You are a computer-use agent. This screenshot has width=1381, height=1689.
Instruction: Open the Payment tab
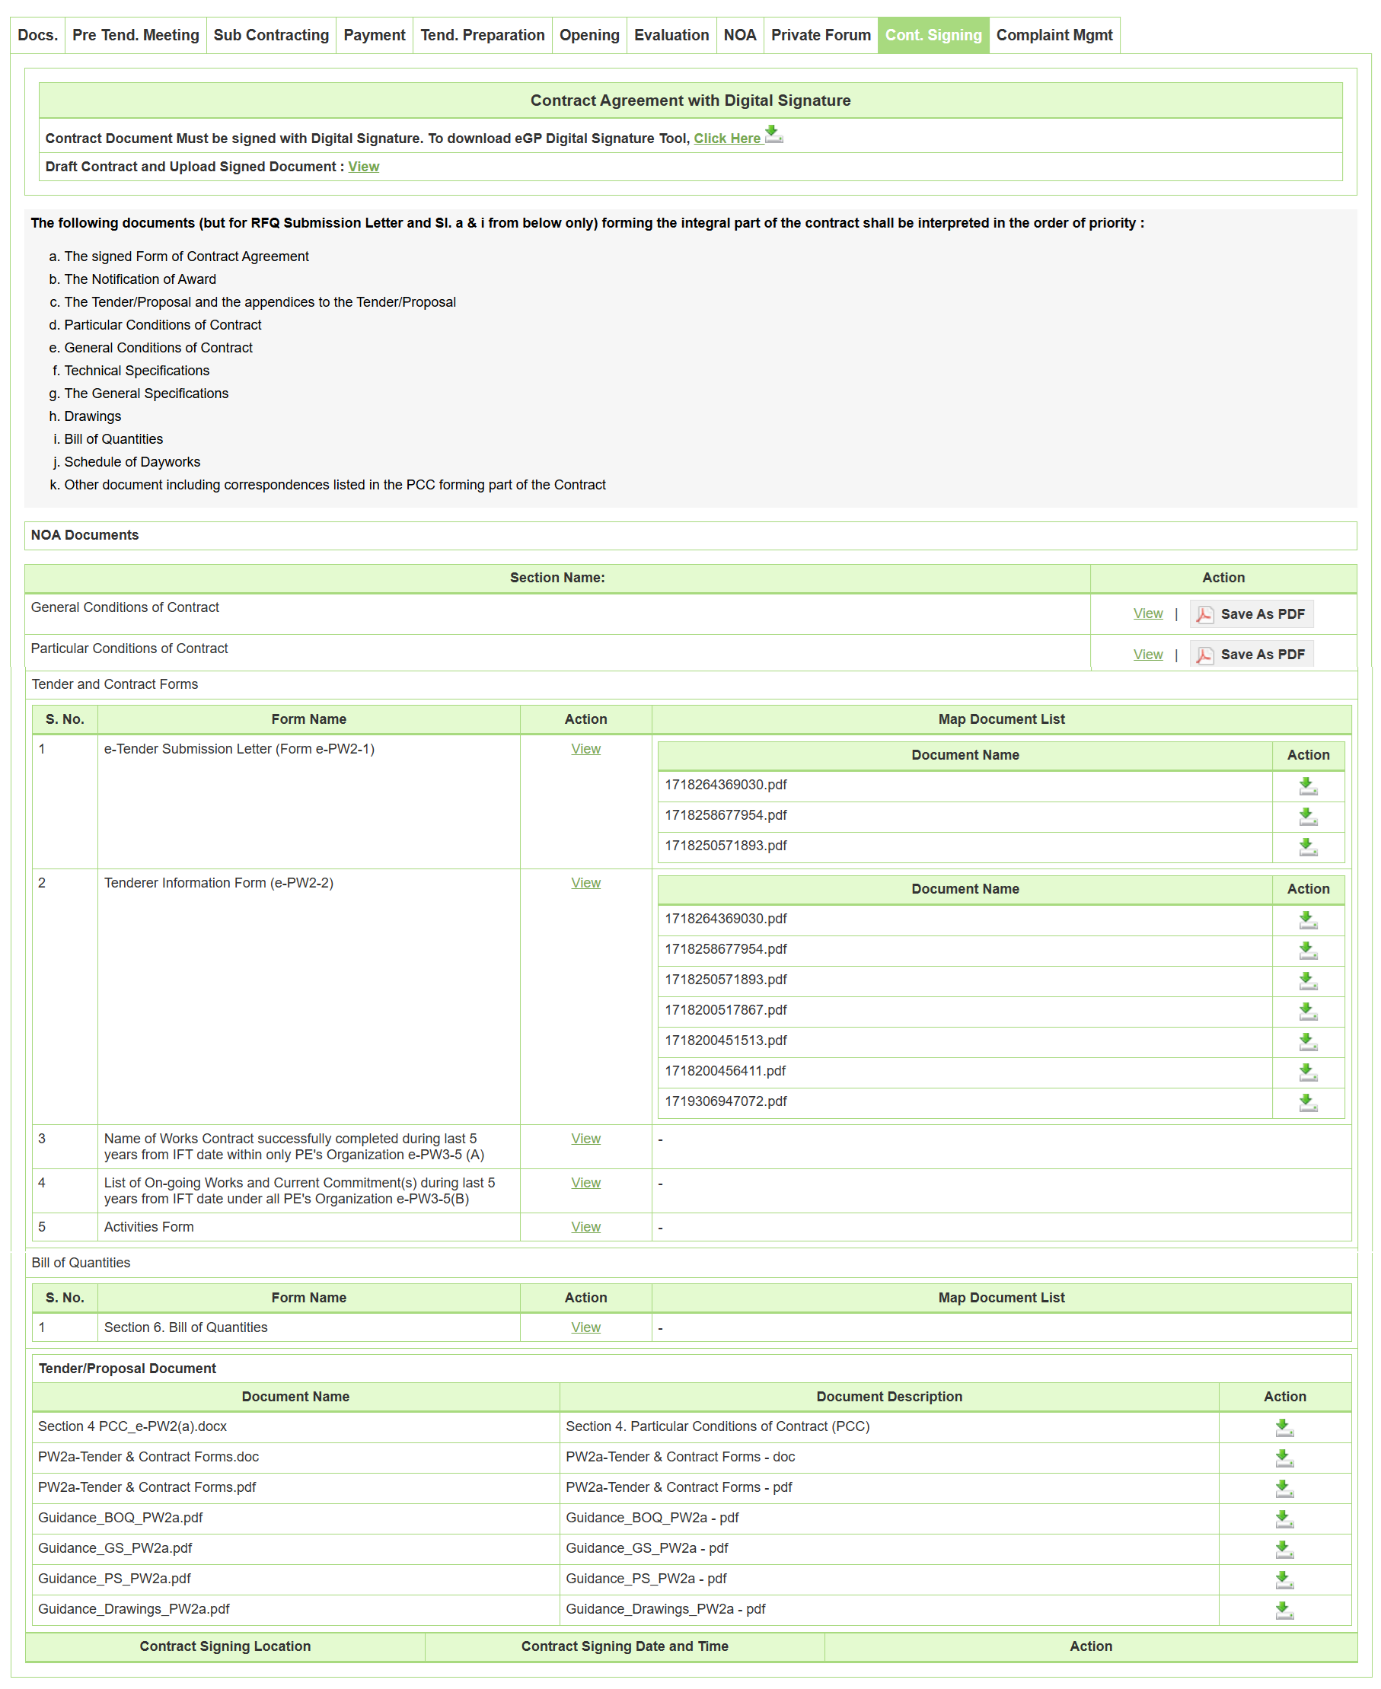tap(375, 35)
